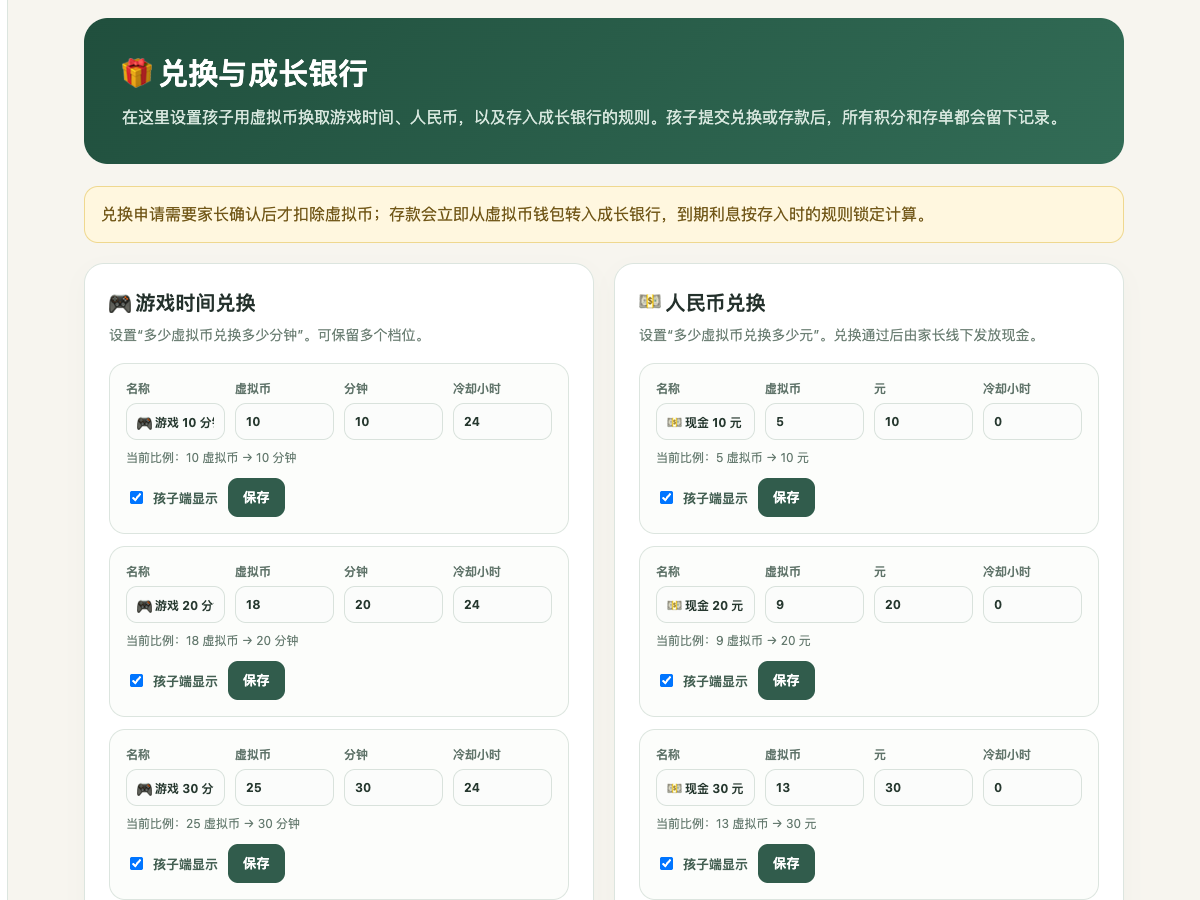Edit 分钟 field showing 30
The image size is (1200, 900).
pos(393,787)
